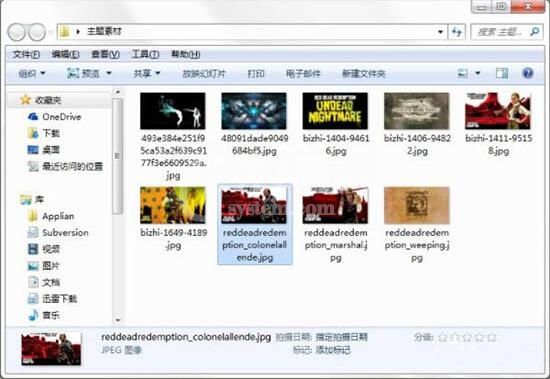Viewport: 550px width, 379px height.
Task: Click details pane preview thumbnail
Action: 51,349
